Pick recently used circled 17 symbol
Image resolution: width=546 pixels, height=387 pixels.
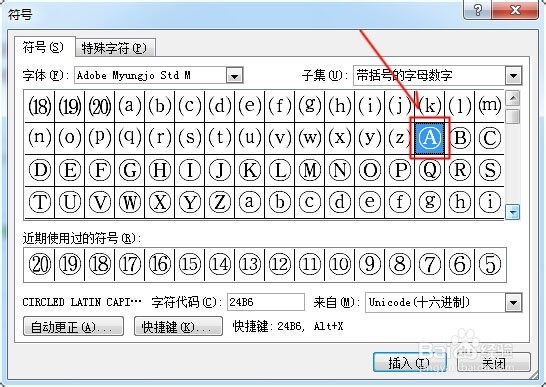(130, 264)
